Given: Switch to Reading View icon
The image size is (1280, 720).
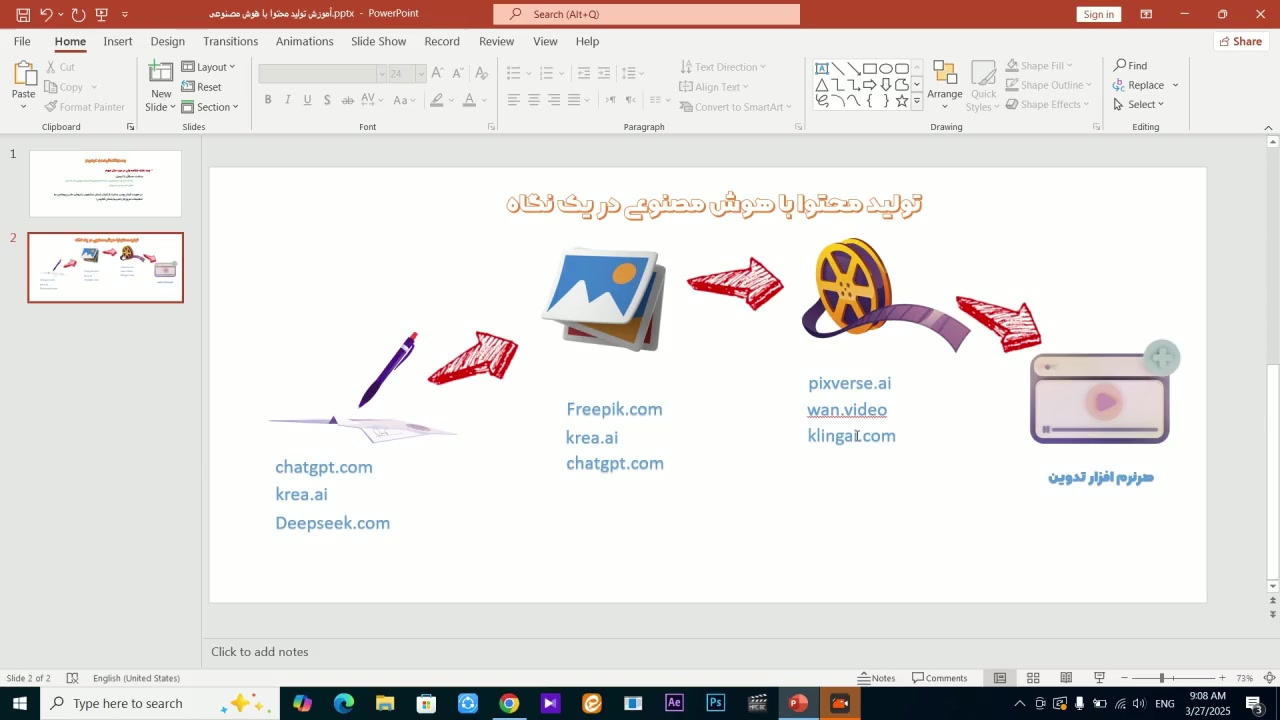Looking at the screenshot, I should [x=1066, y=678].
